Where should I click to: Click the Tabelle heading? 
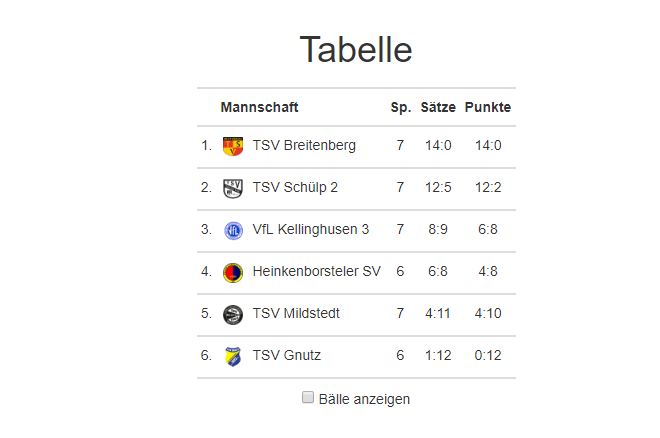[356, 49]
